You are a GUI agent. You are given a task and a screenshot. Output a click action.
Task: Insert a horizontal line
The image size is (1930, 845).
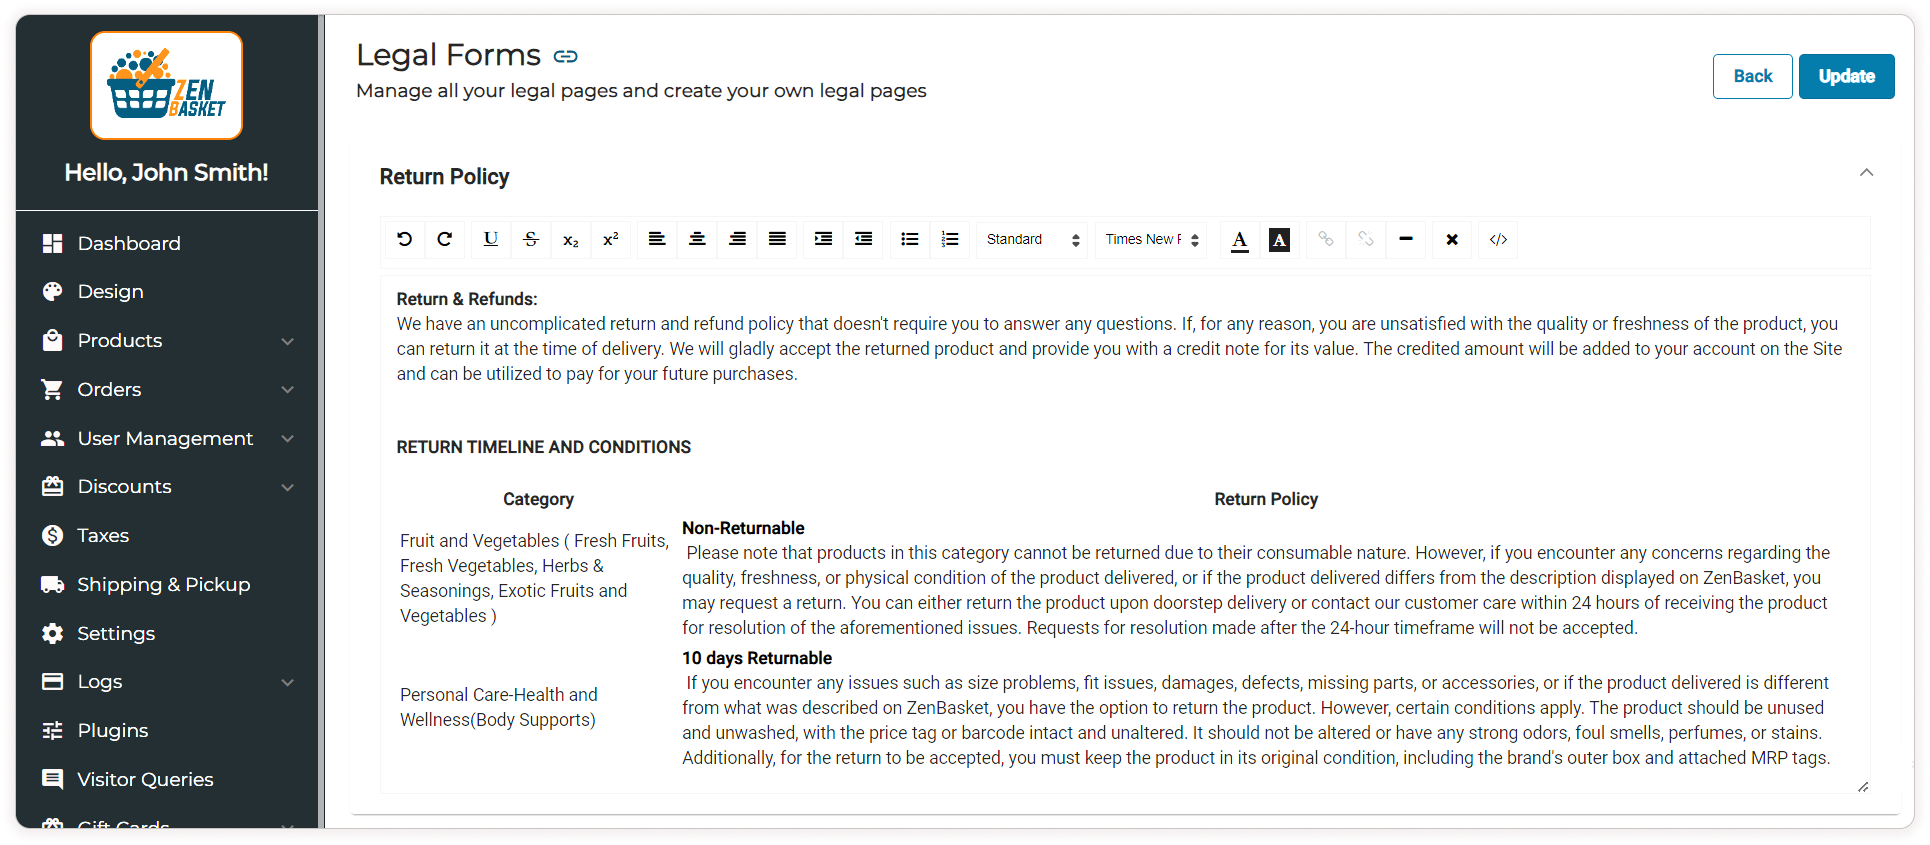coord(1405,239)
